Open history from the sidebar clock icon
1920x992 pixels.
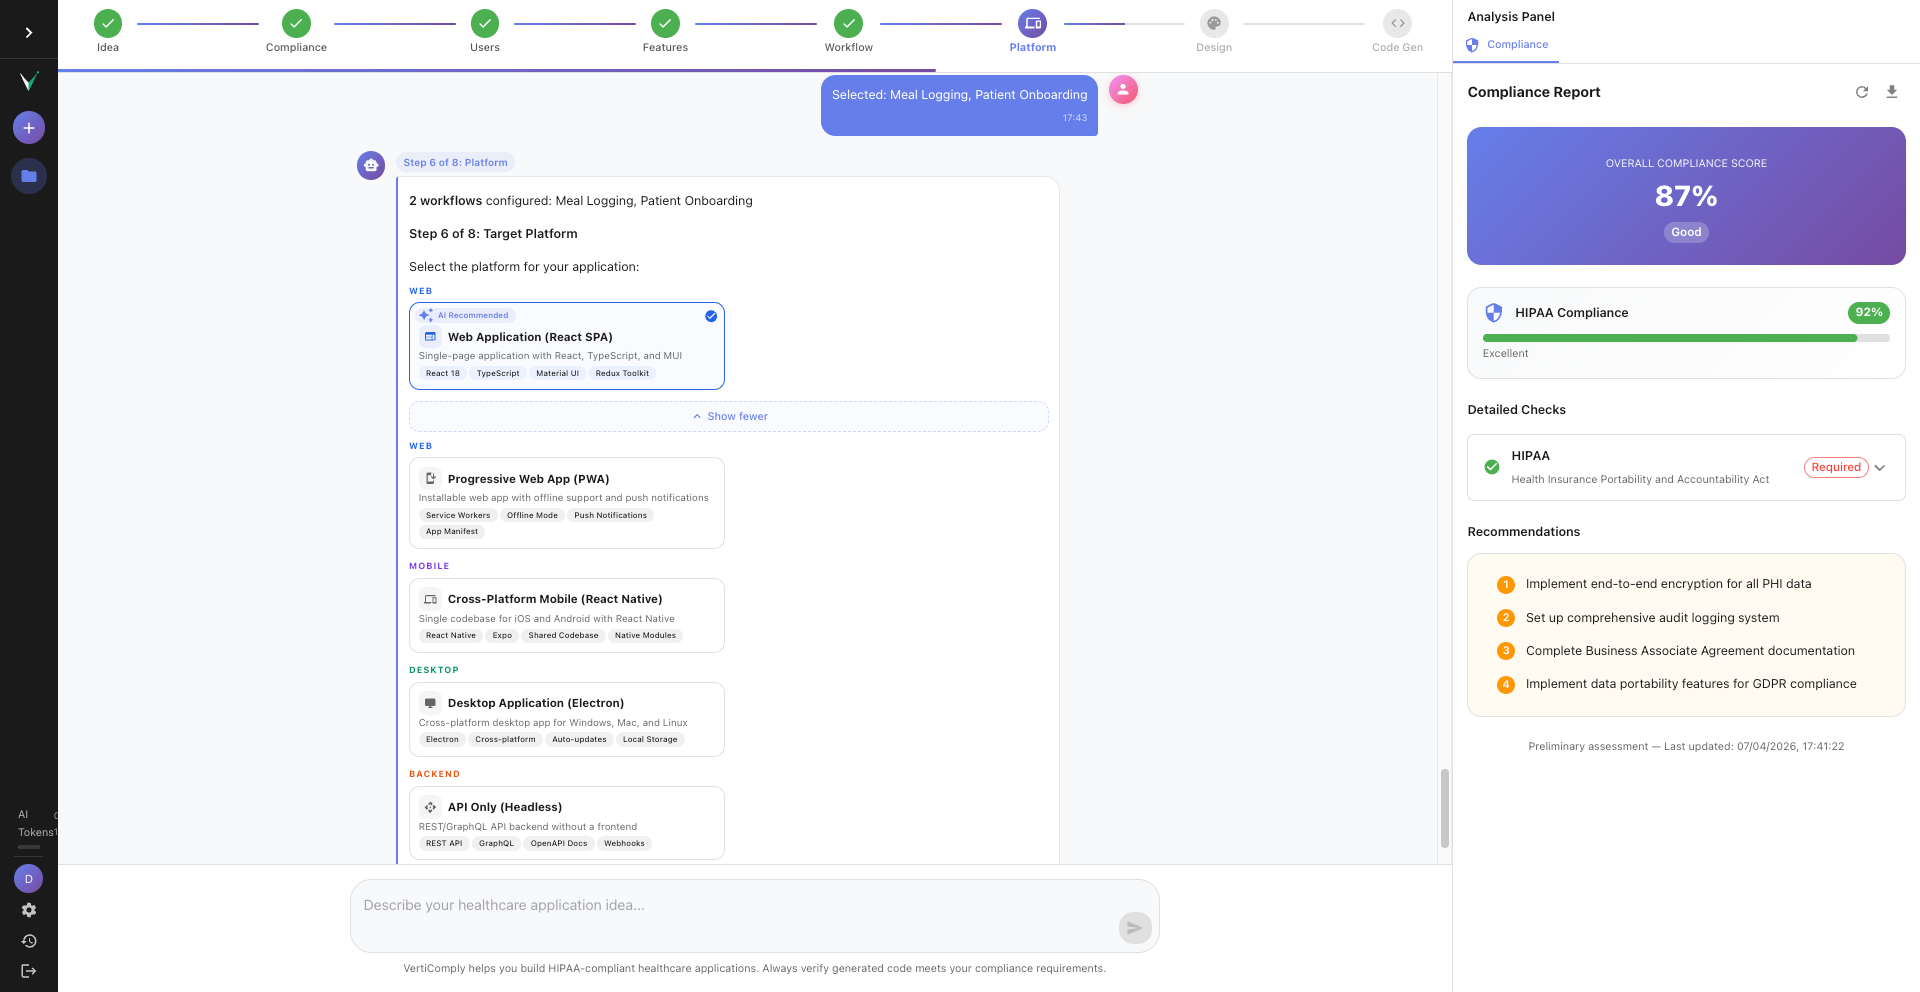pyautogui.click(x=29, y=940)
